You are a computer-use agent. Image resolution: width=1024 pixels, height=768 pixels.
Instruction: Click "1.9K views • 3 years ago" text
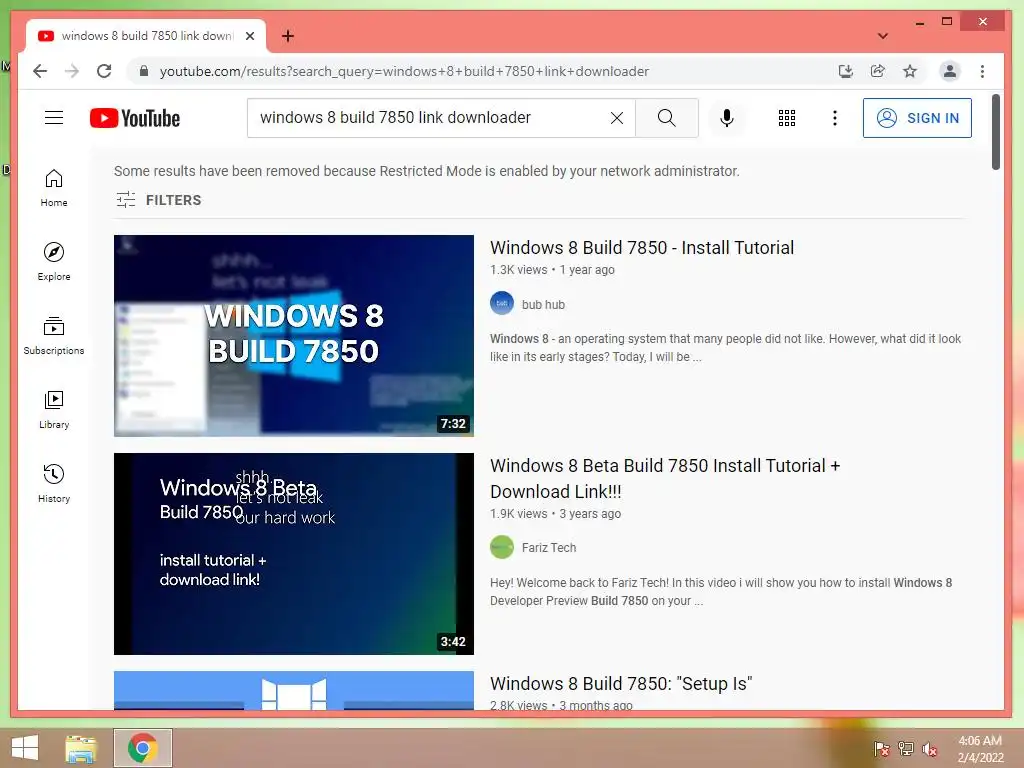click(x=555, y=514)
